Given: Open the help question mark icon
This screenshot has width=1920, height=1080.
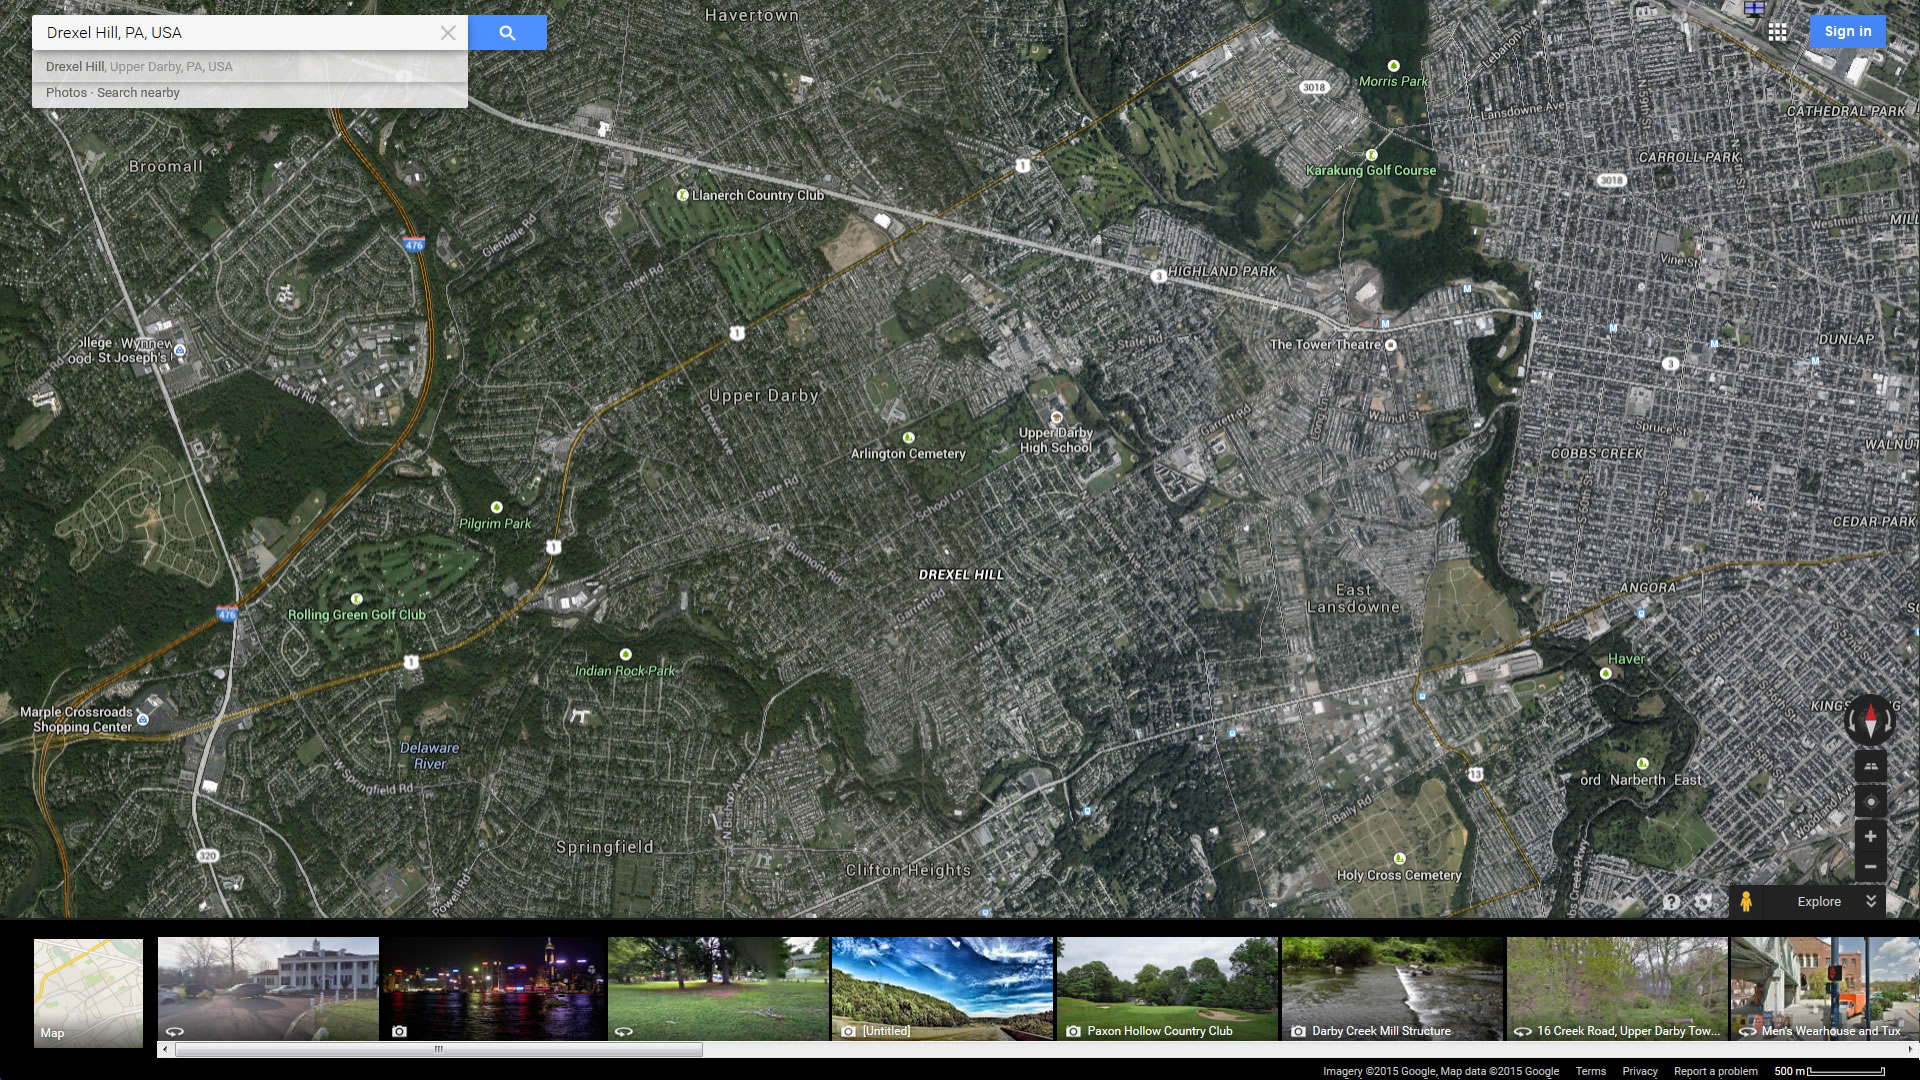Looking at the screenshot, I should pos(1671,902).
